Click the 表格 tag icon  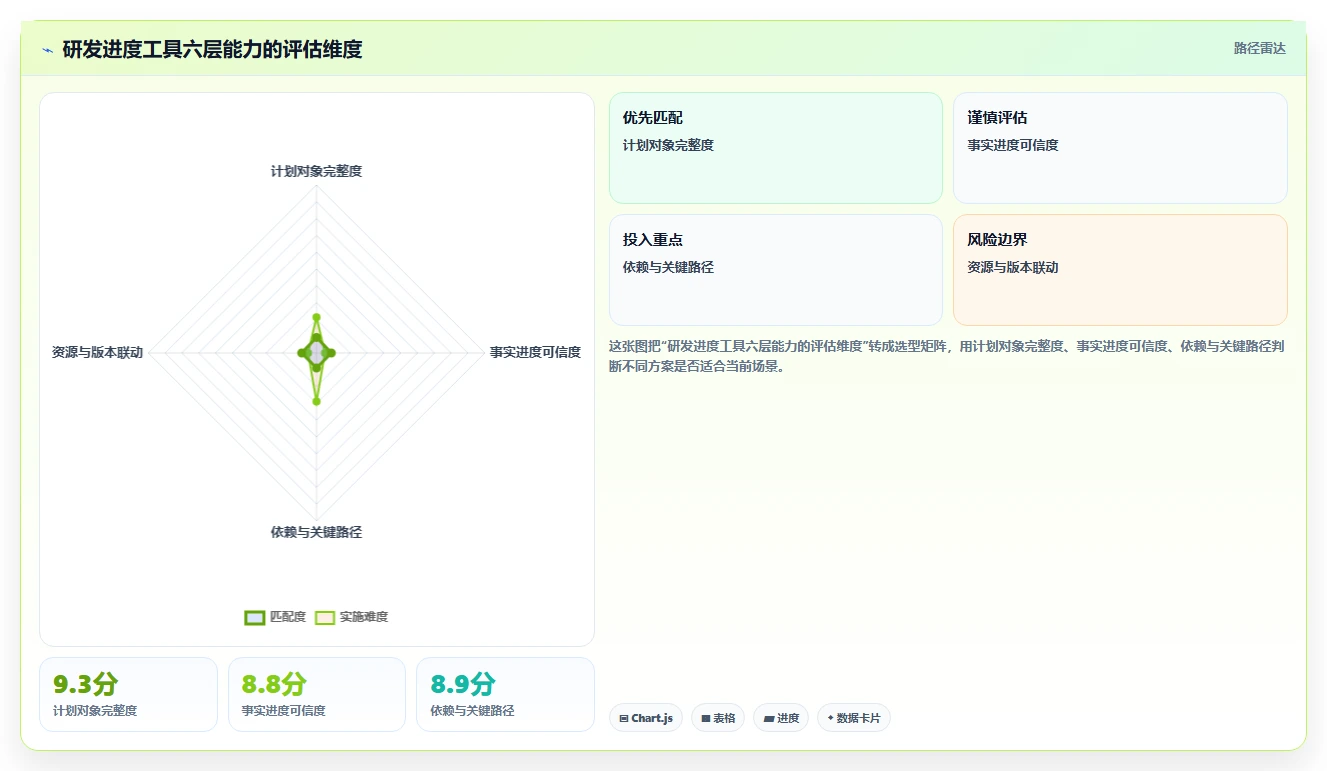[705, 718]
